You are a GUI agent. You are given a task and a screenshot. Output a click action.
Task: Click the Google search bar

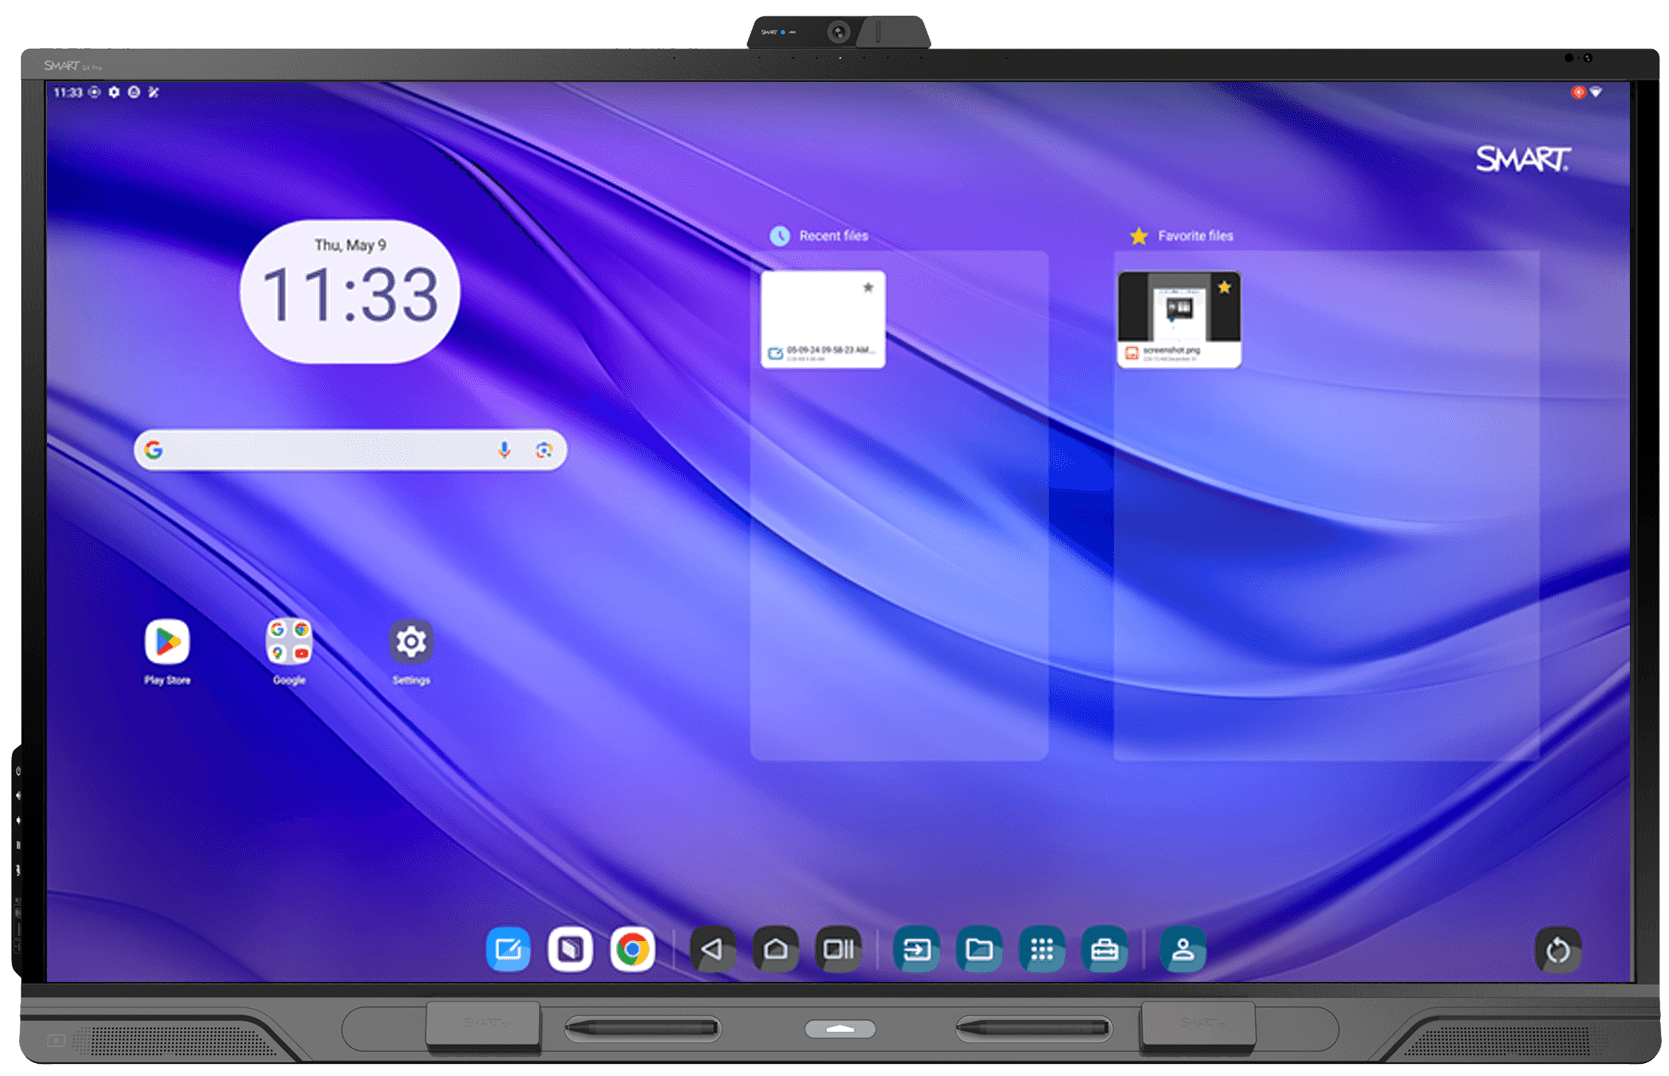(320, 450)
